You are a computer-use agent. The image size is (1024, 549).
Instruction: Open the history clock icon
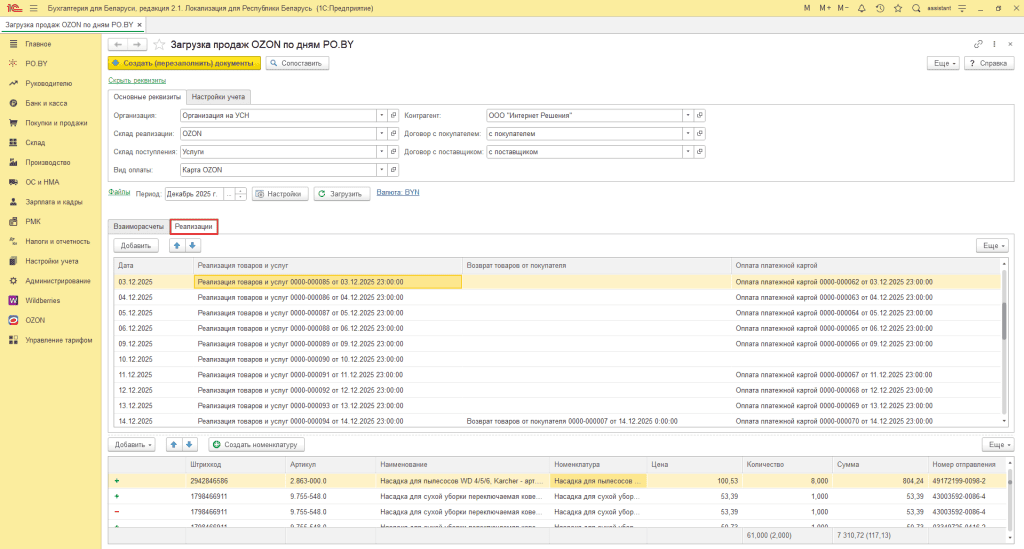[x=880, y=8]
